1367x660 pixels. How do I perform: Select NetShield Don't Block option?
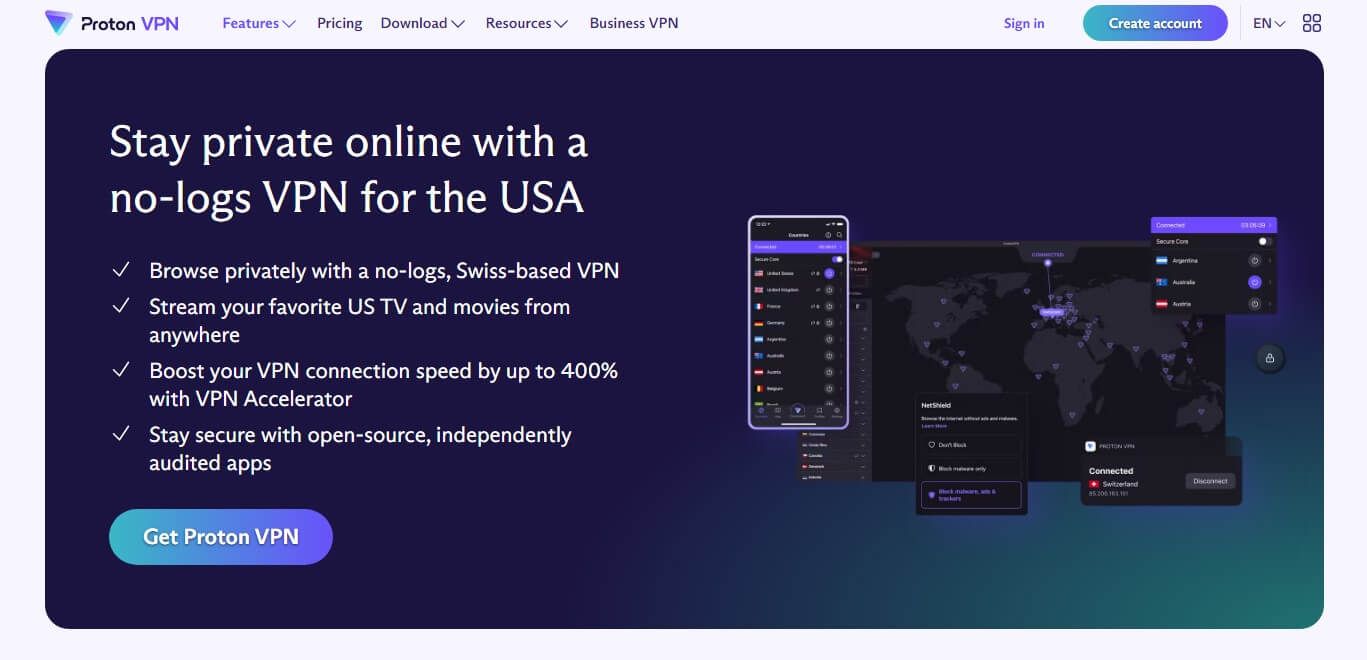(x=971, y=445)
